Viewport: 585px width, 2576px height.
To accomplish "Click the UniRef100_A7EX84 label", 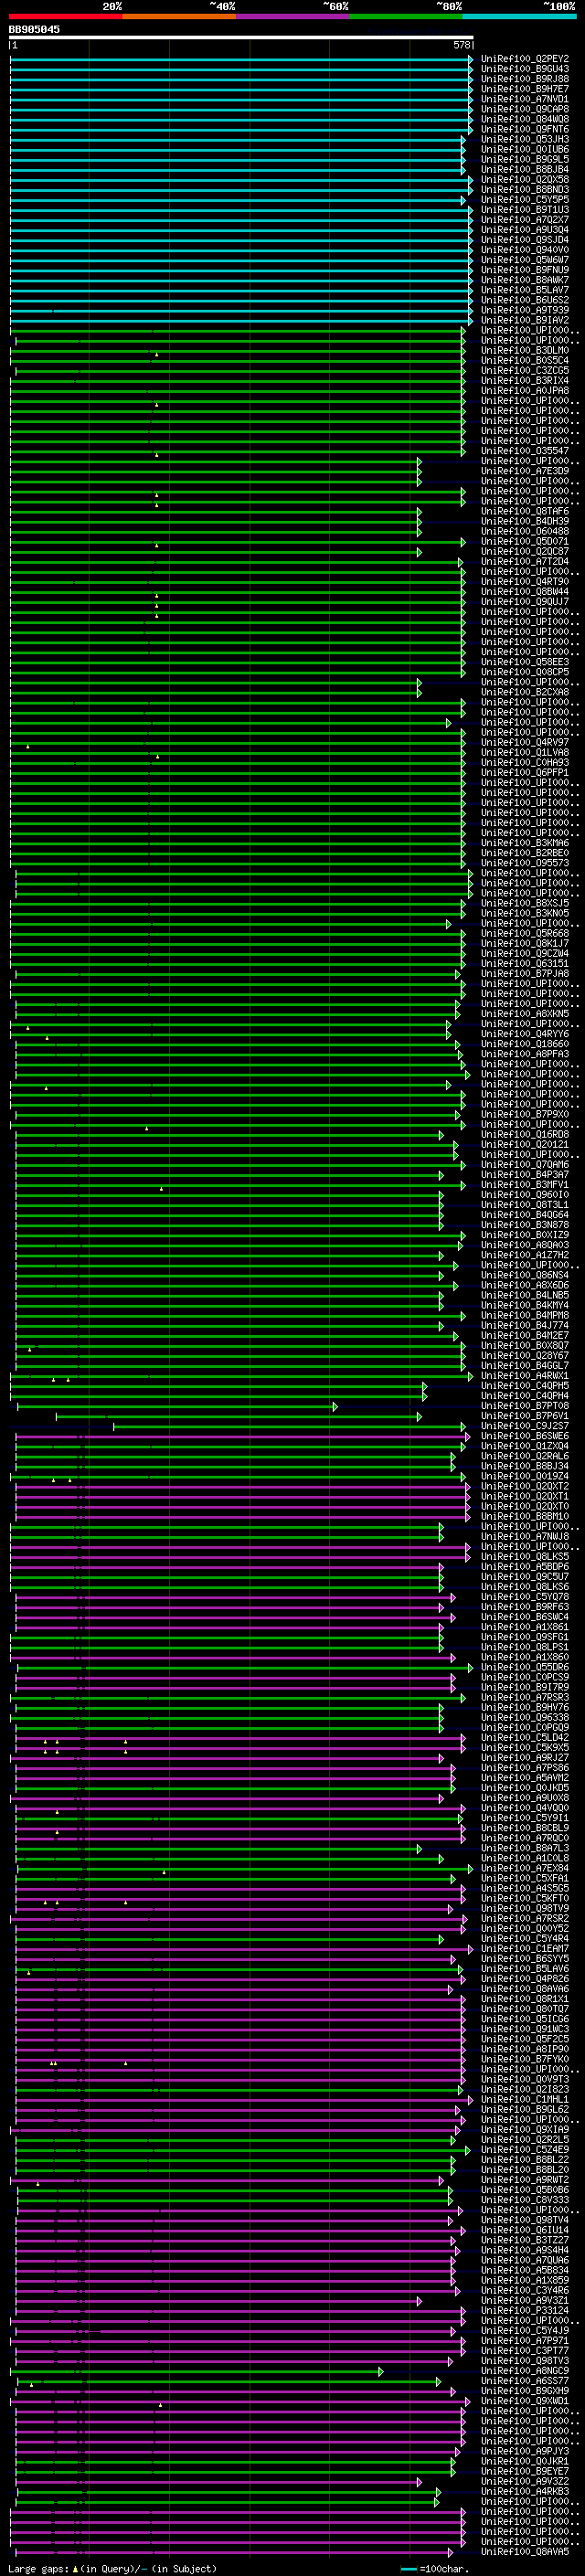I will coord(525,1868).
